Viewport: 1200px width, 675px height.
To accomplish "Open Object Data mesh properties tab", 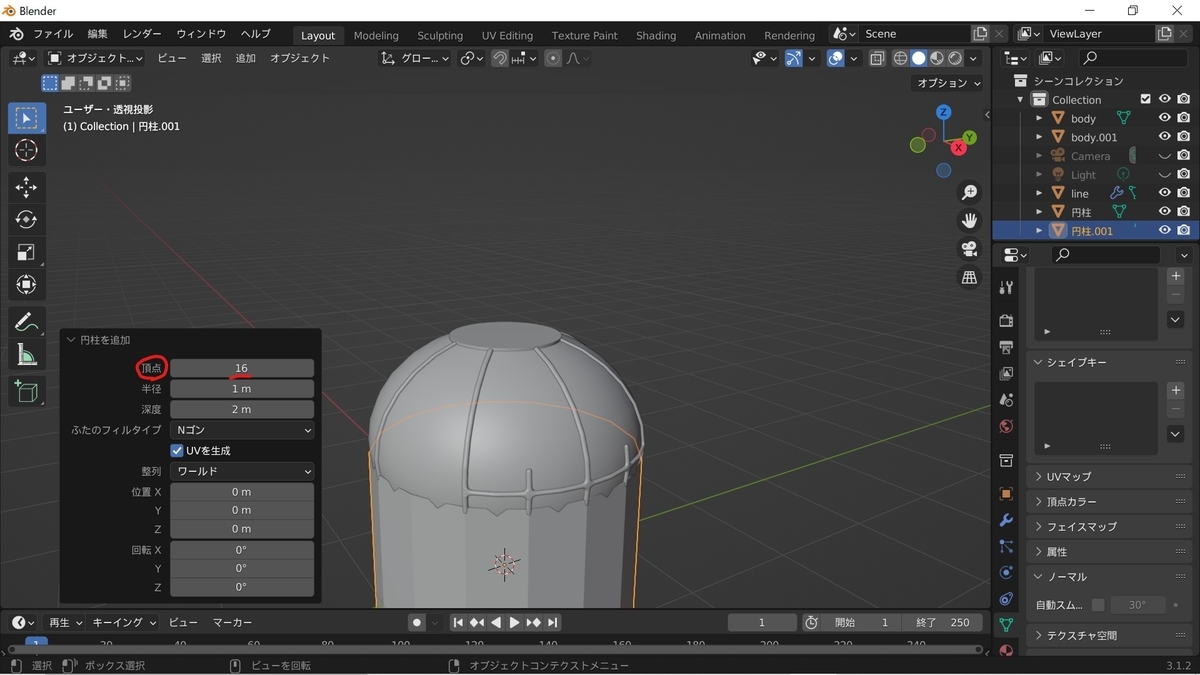I will (x=1006, y=625).
